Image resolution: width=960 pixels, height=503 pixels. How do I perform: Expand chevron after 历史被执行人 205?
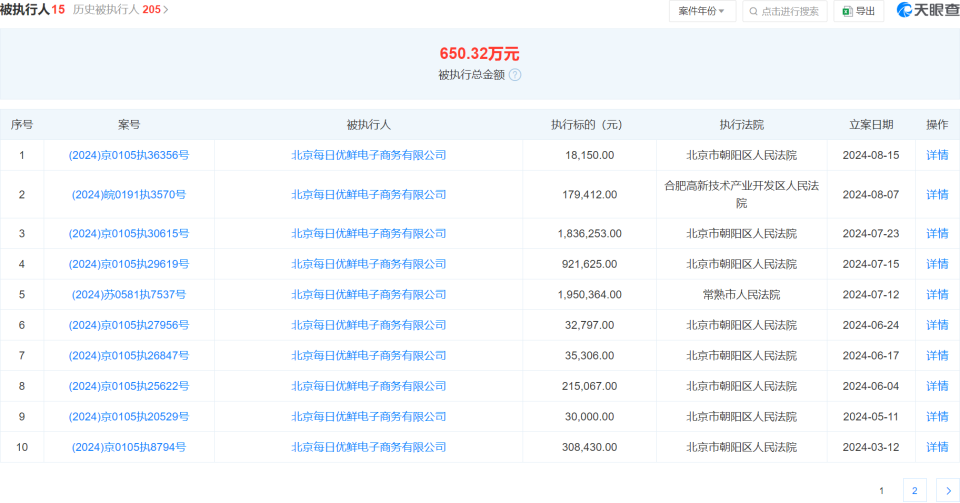pos(166,10)
